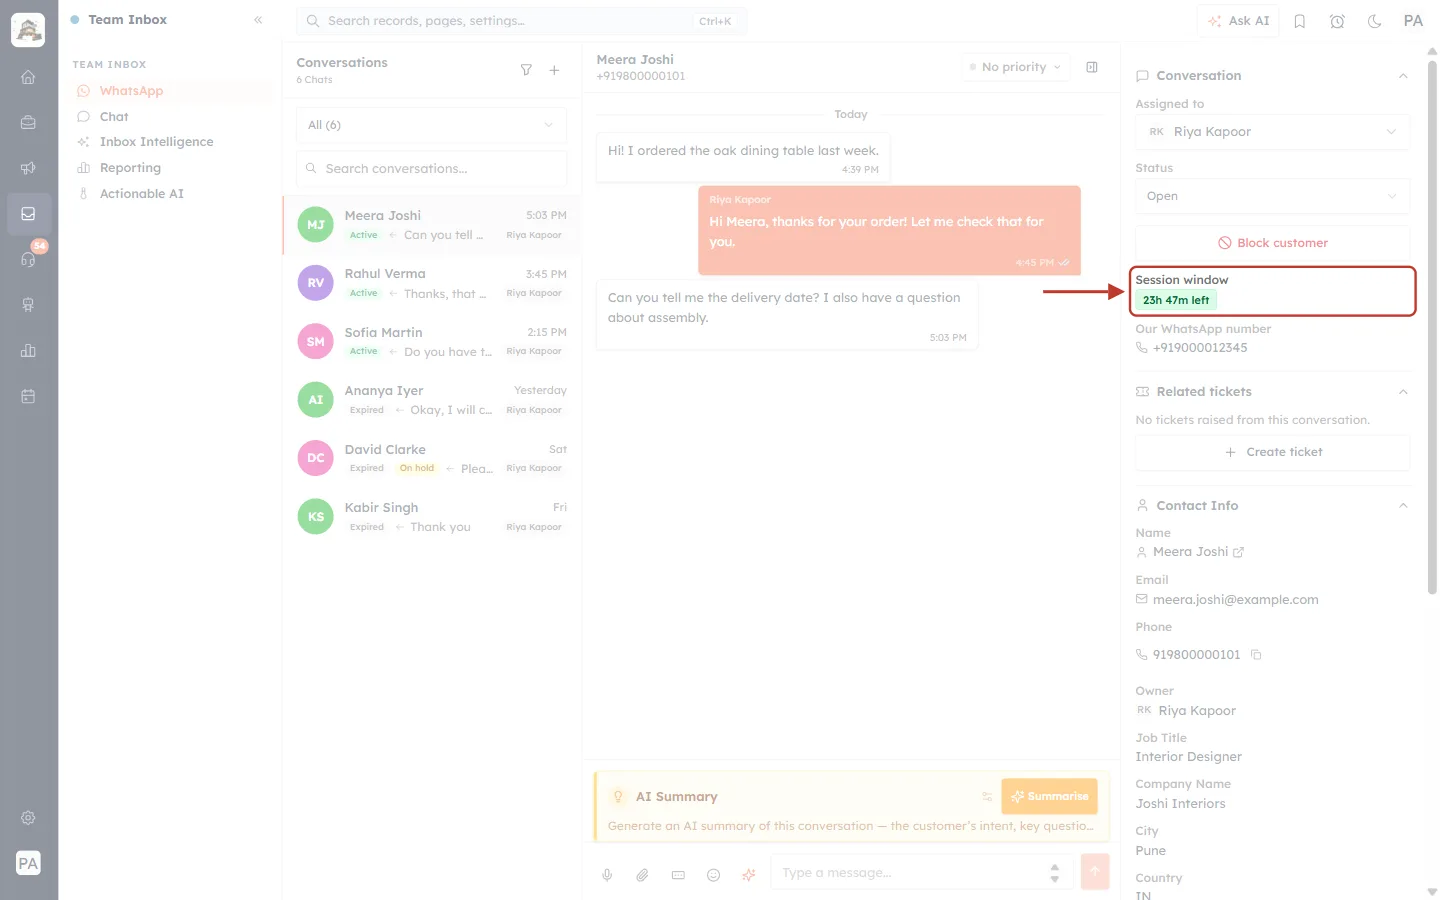Open the emoji picker in the composer
1440x900 pixels.
(x=714, y=875)
